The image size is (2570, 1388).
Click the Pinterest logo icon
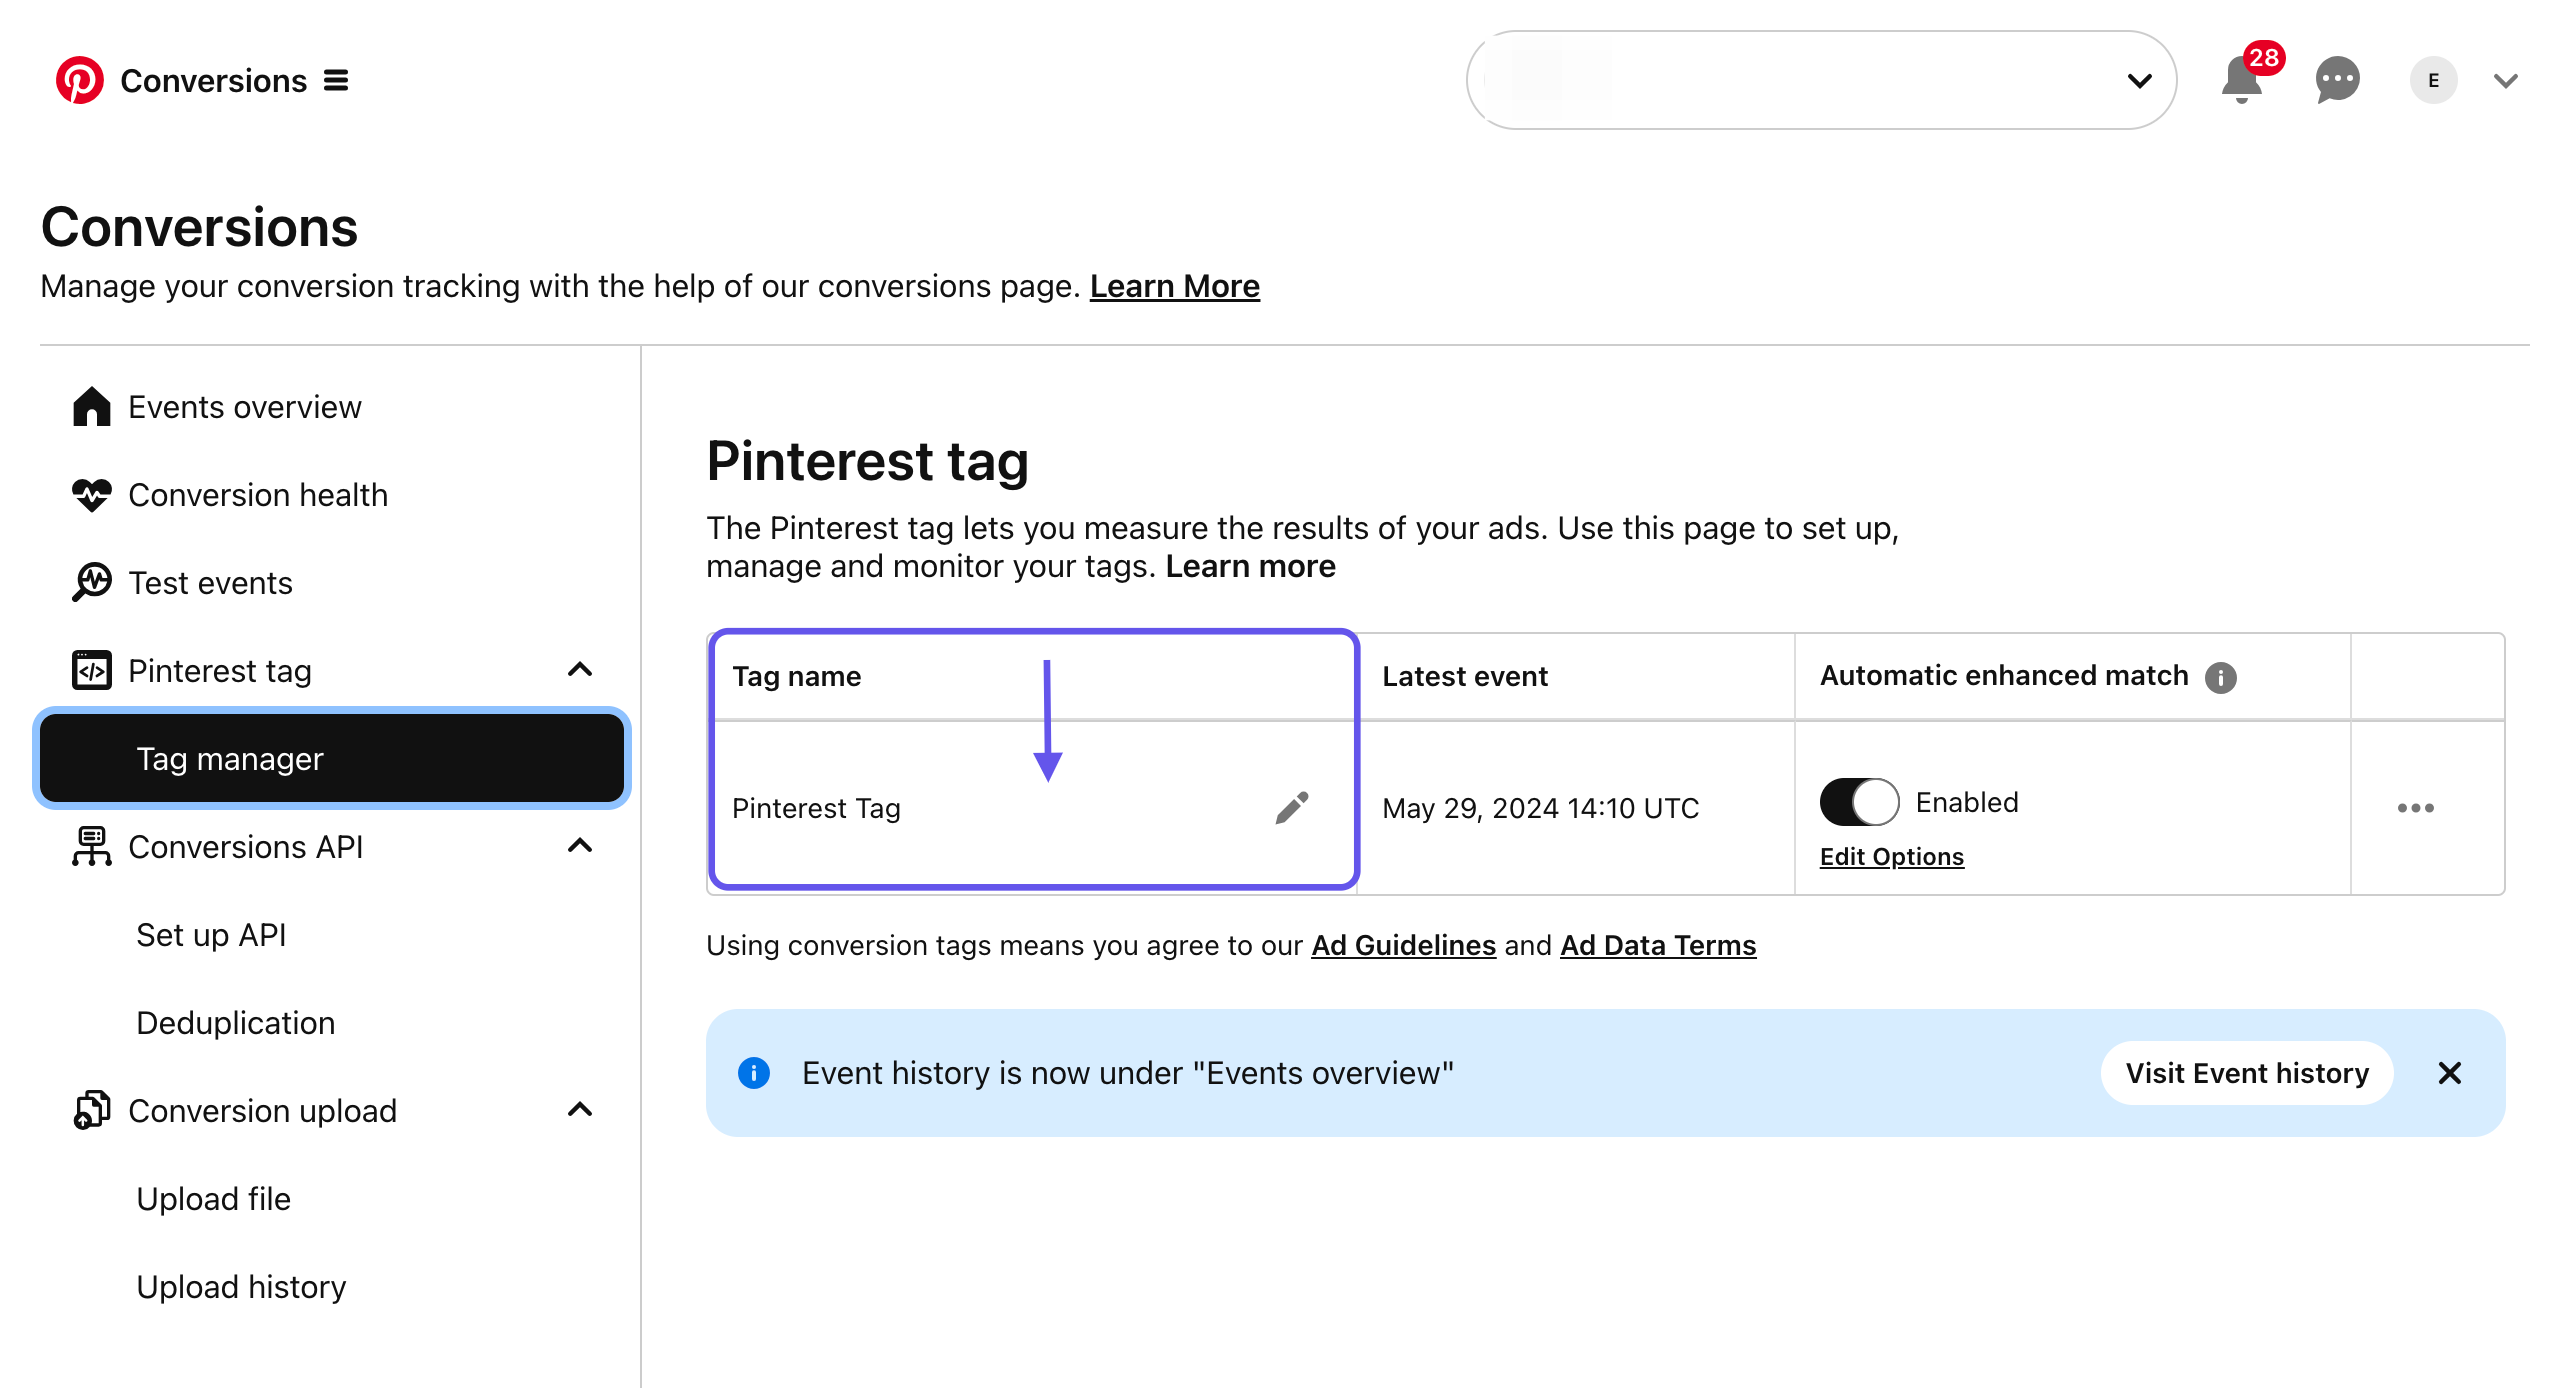click(x=79, y=80)
